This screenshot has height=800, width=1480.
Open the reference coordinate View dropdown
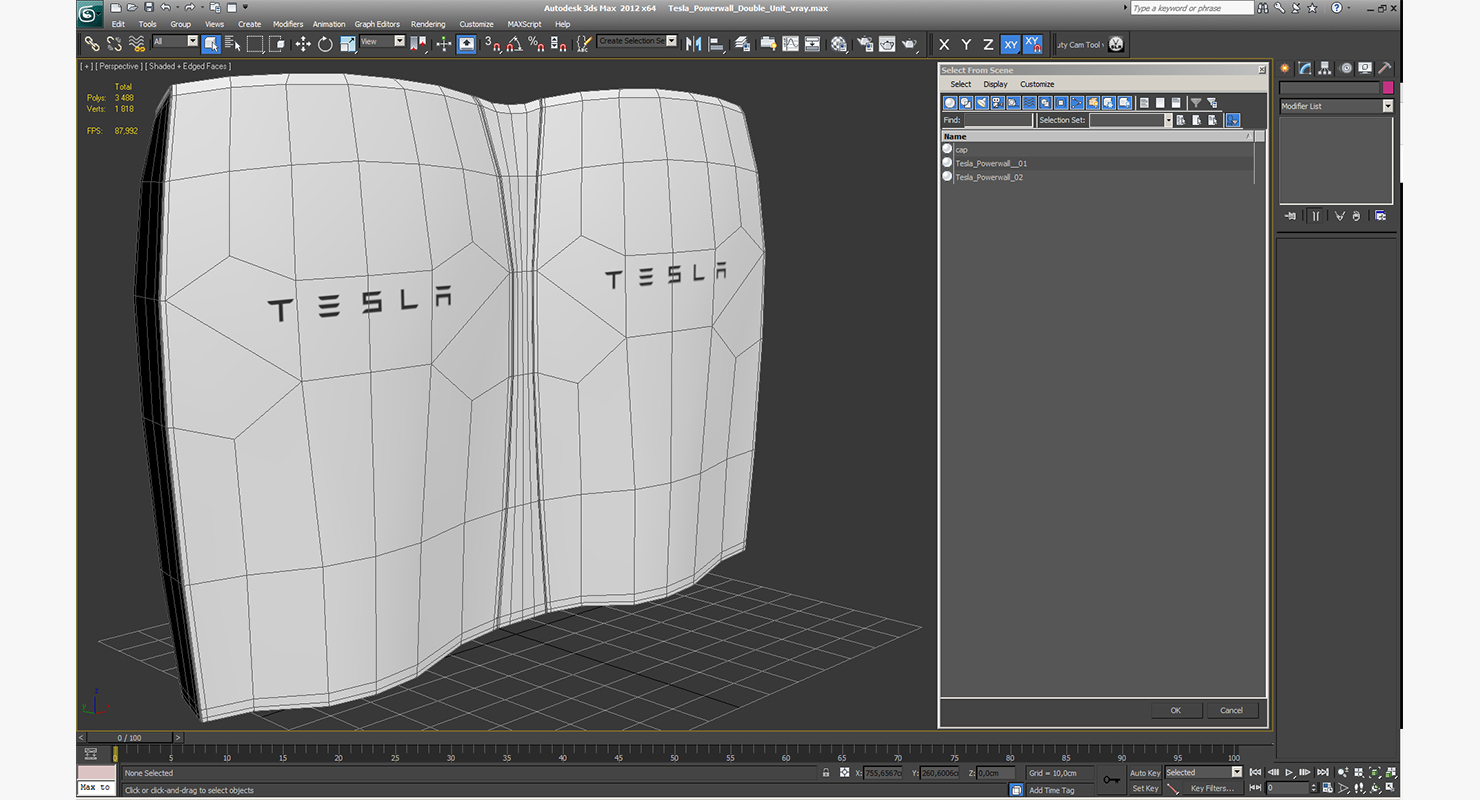point(382,42)
